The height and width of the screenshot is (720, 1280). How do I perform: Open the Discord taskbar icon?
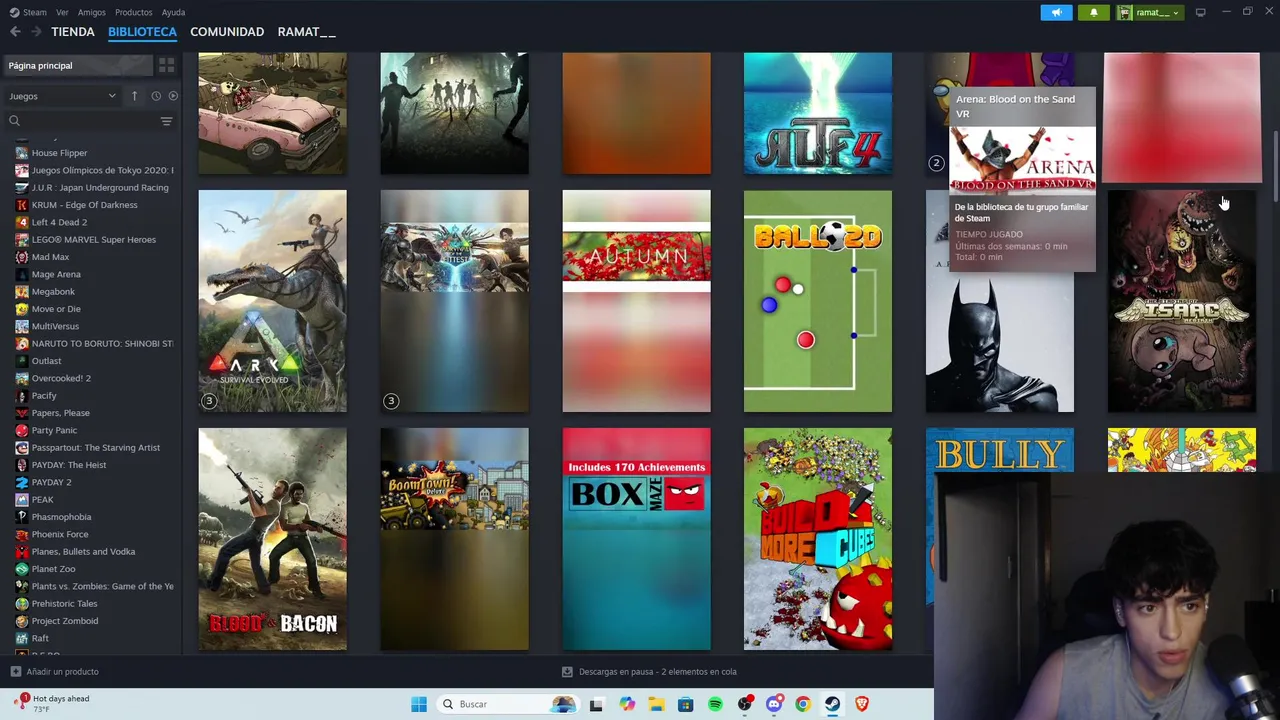tap(774, 704)
